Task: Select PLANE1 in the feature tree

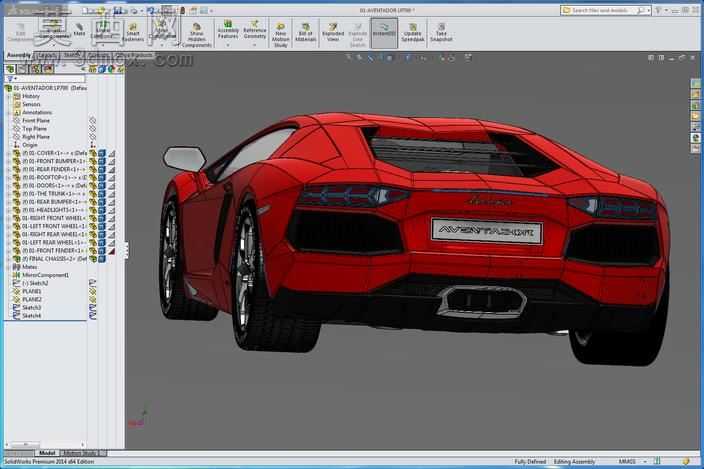Action: [32, 291]
